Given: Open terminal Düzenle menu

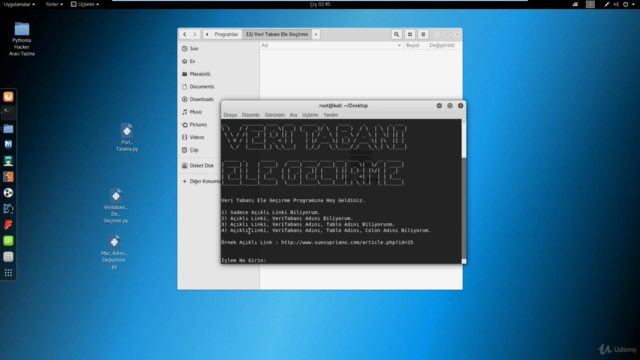Looking at the screenshot, I should [x=251, y=115].
